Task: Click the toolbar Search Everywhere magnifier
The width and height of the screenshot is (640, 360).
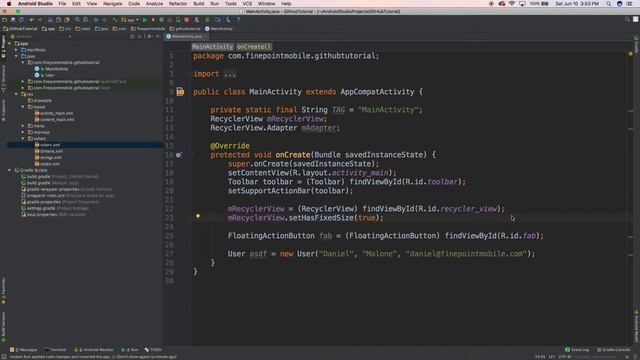Action: point(627,19)
